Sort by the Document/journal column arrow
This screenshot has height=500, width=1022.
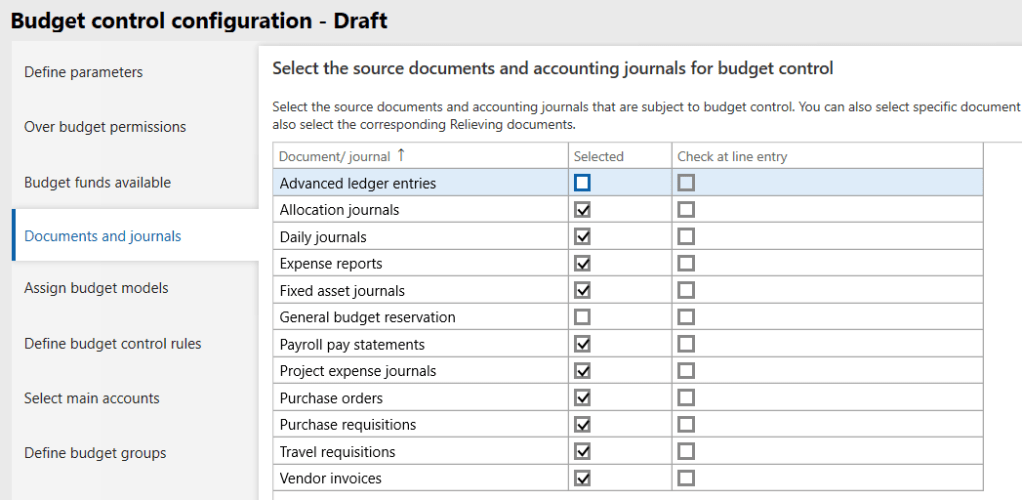(401, 155)
